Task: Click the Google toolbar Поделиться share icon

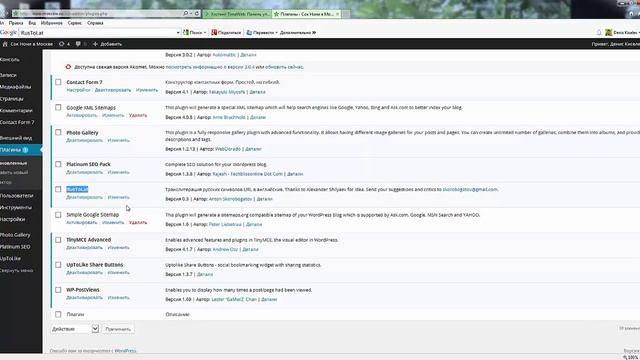Action: click(x=214, y=32)
